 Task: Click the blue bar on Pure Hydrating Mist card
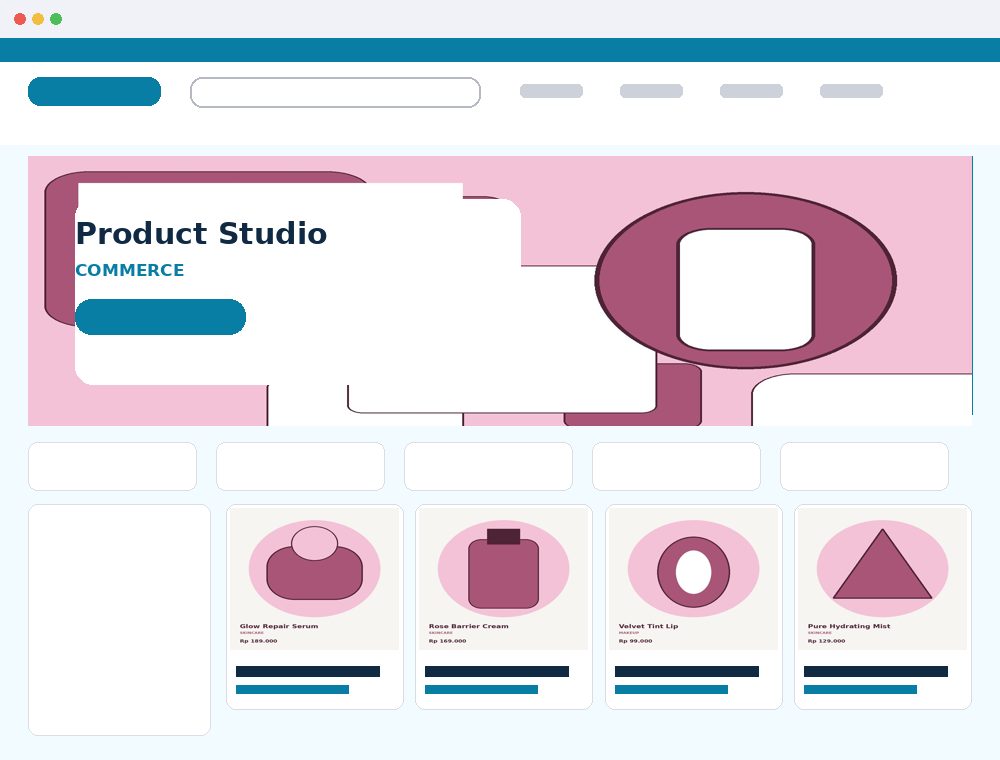860,689
